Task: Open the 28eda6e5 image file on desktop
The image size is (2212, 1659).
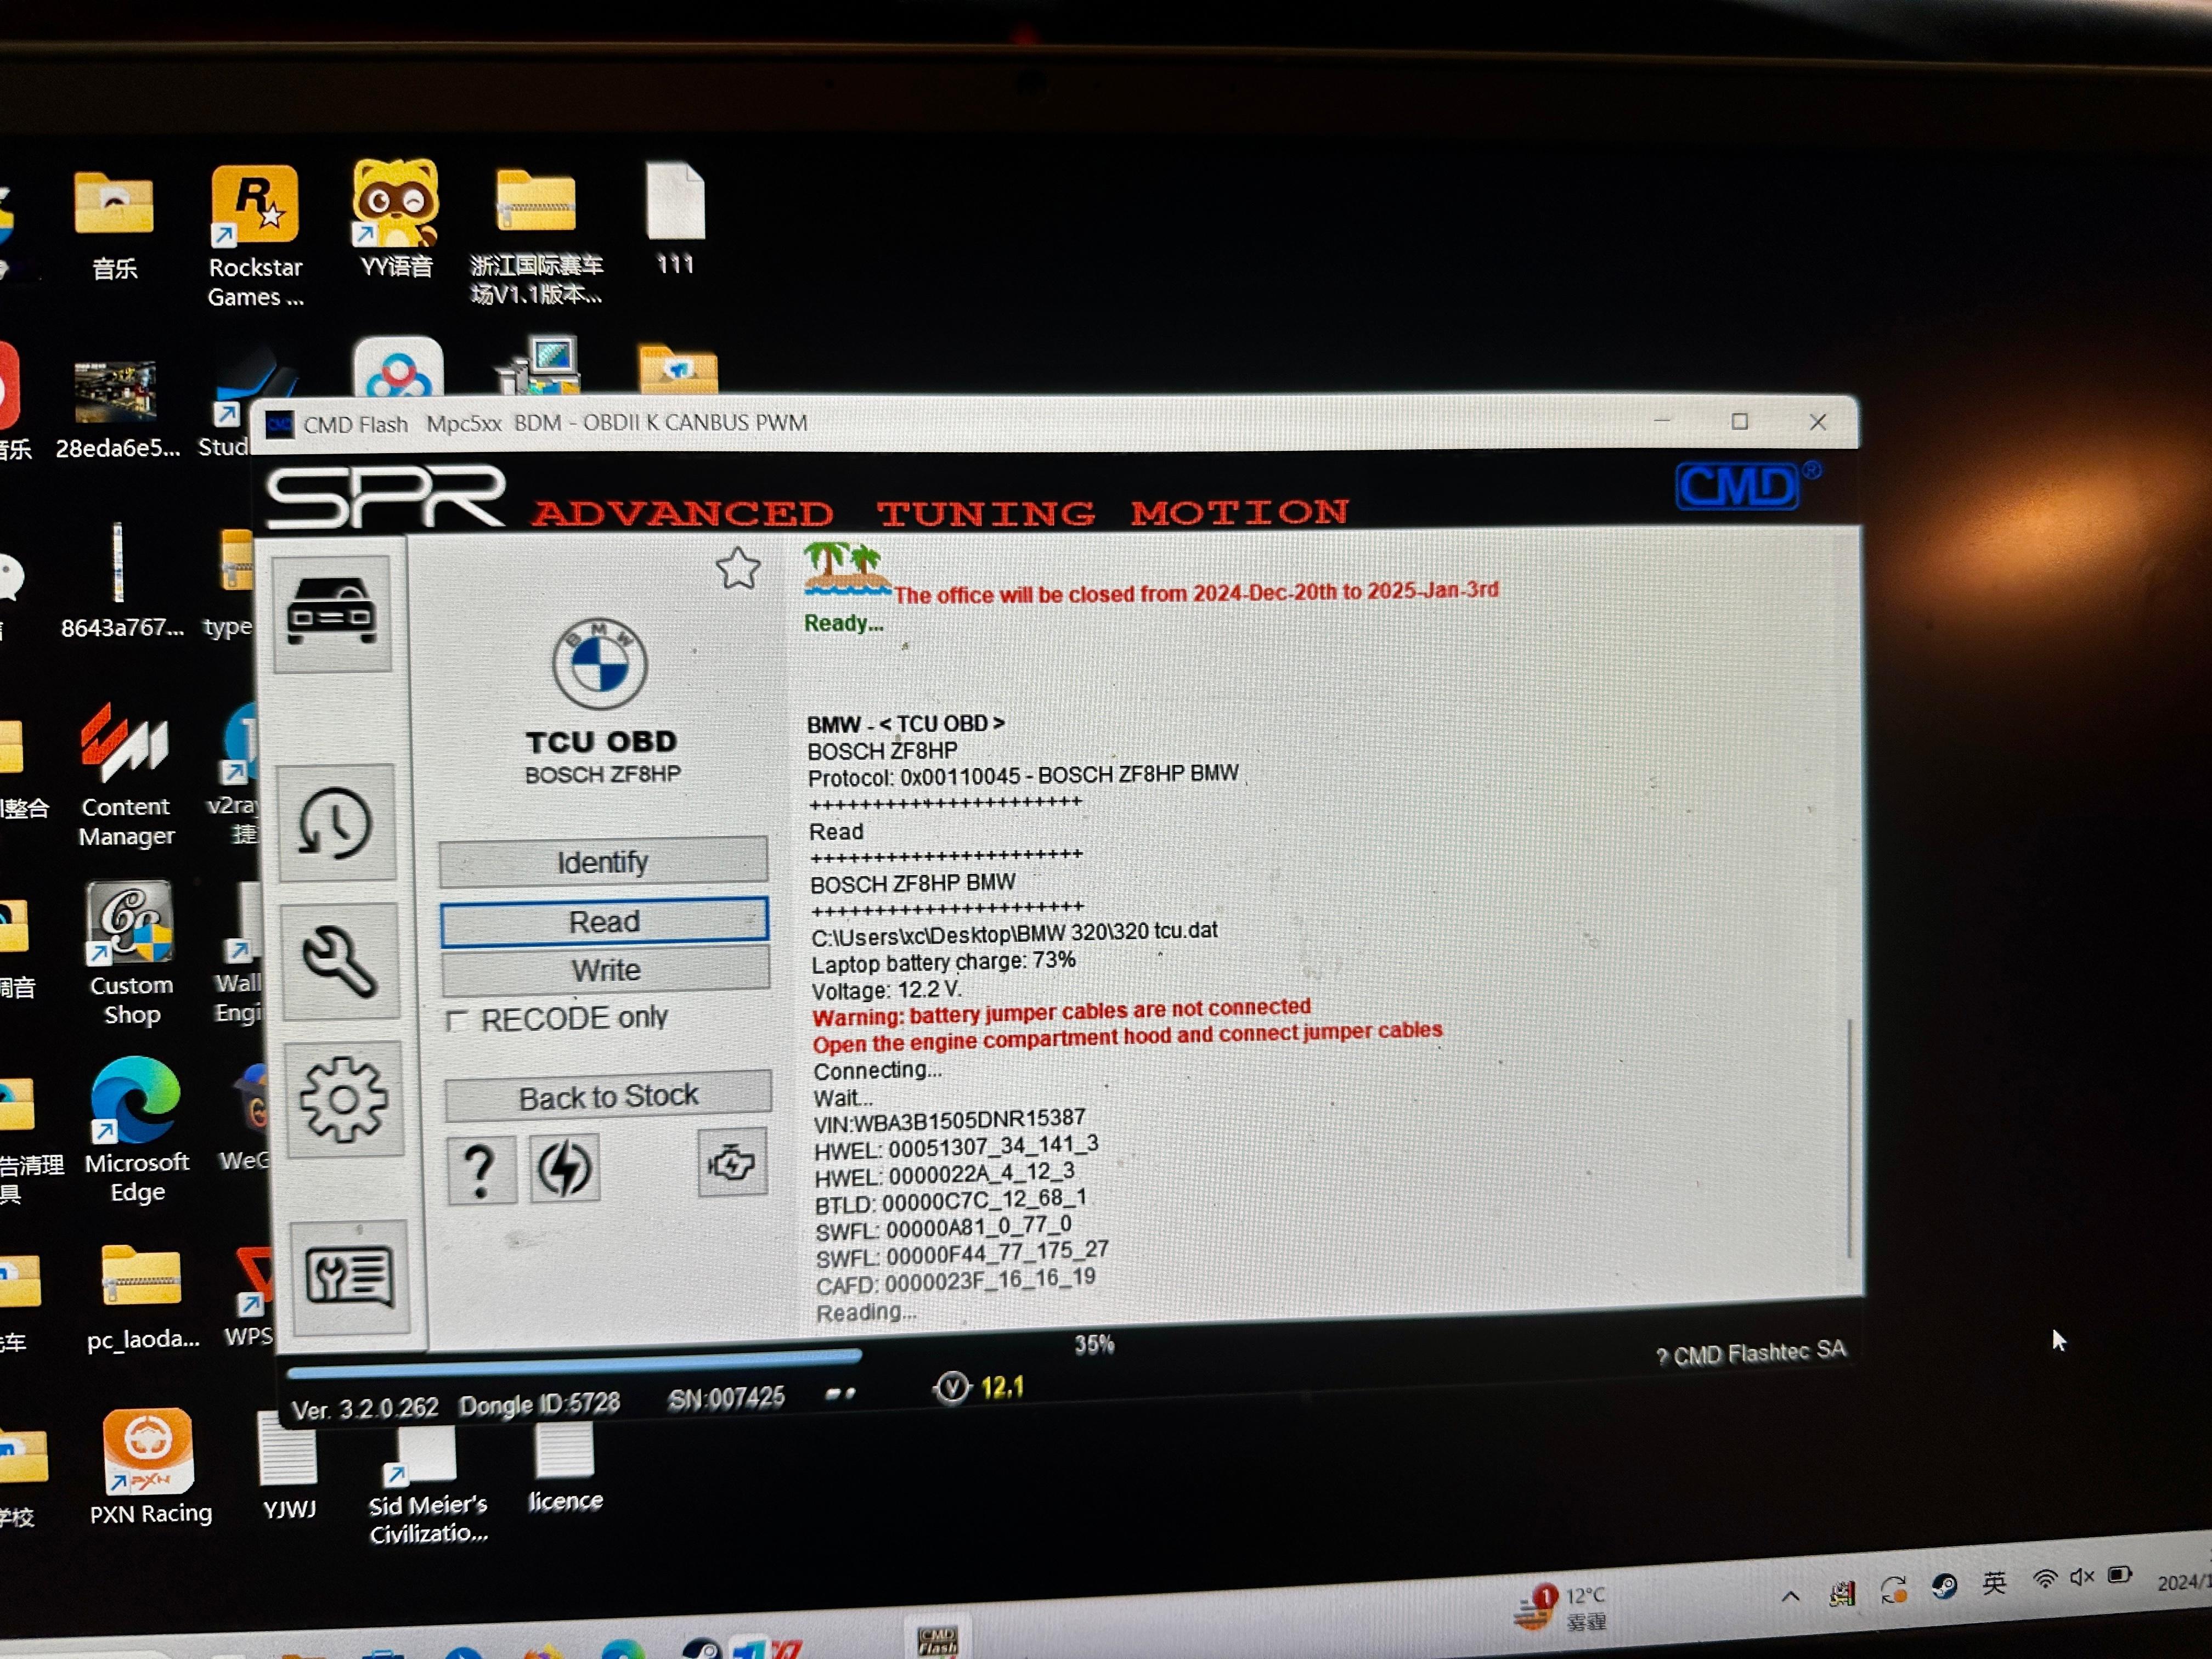Action: (117, 411)
